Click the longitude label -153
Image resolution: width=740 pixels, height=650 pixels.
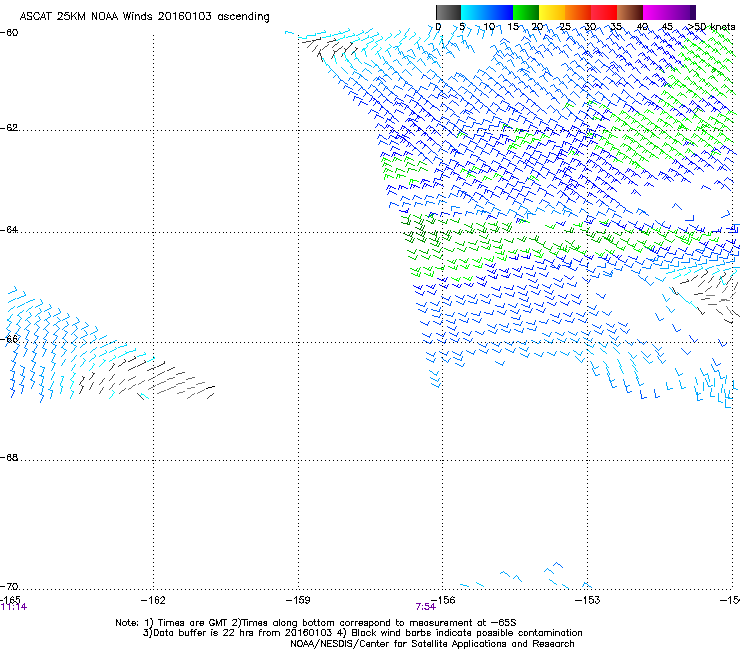(x=588, y=600)
